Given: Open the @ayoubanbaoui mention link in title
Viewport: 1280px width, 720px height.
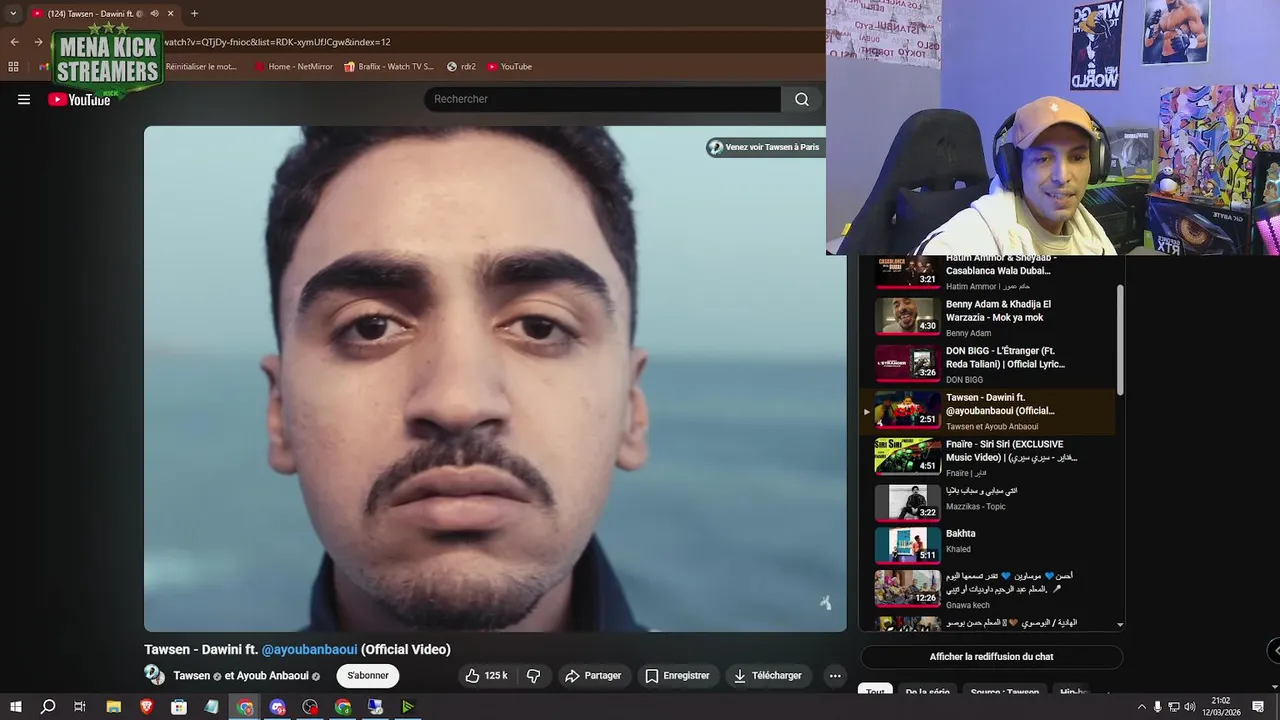Looking at the screenshot, I should tap(309, 649).
